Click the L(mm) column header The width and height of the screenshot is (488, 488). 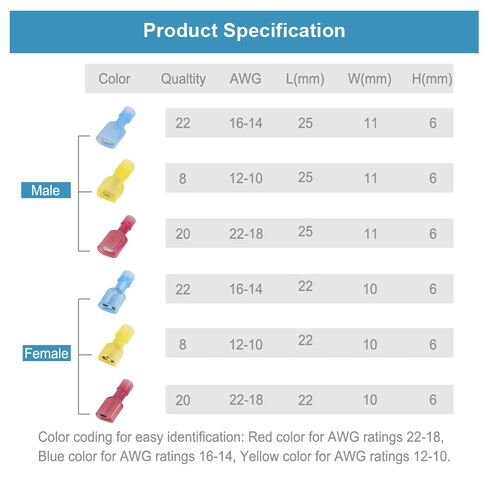[305, 79]
